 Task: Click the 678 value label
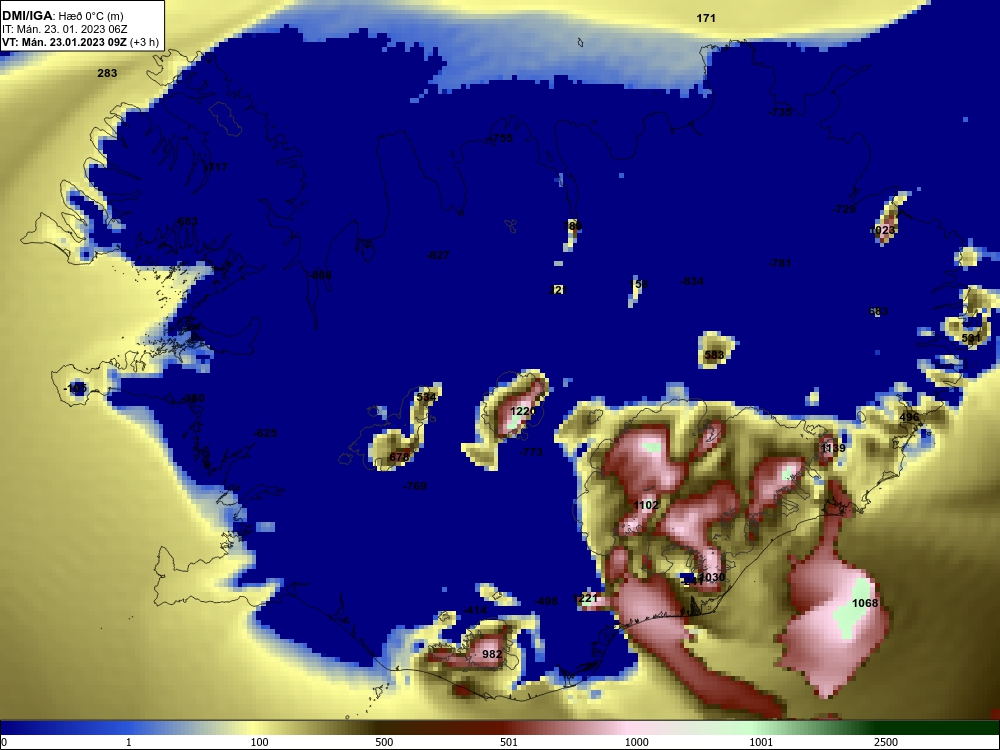399,457
